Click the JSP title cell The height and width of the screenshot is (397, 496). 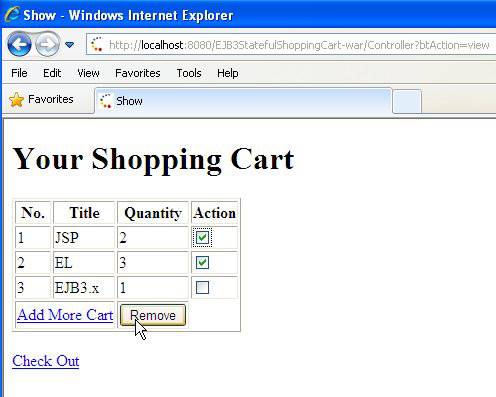[84, 238]
